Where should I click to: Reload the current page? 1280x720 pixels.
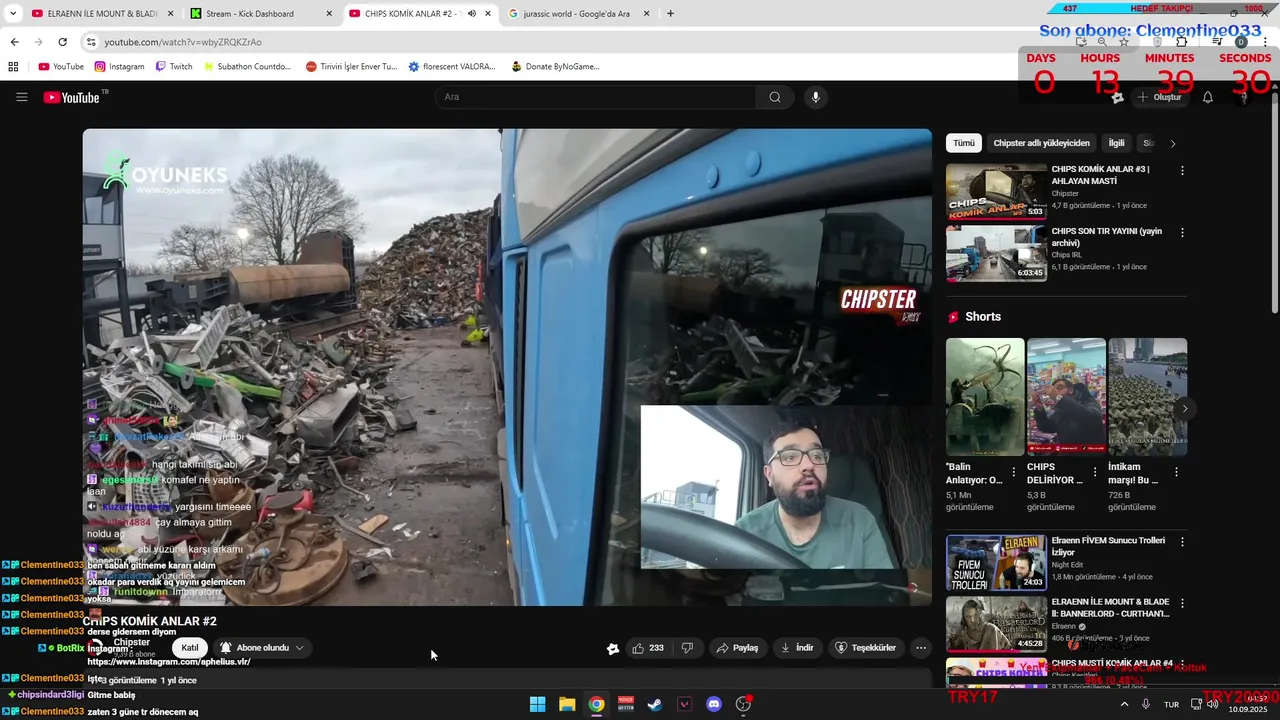tap(62, 42)
